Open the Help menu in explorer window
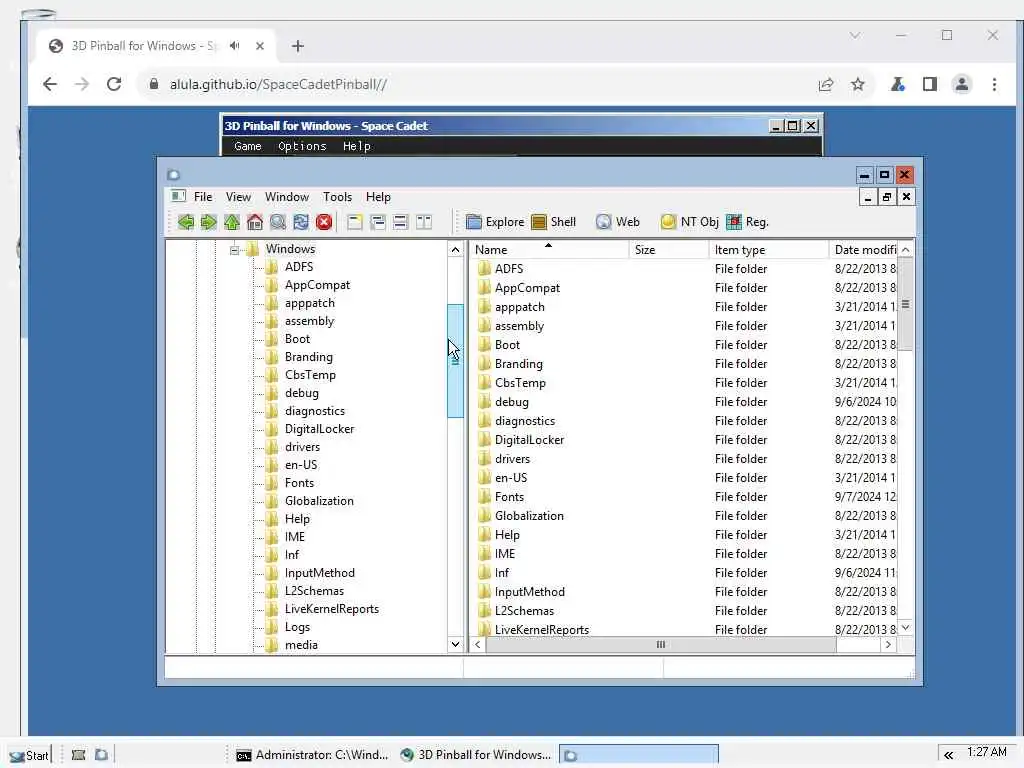Viewport: 1024px width, 768px height. pyautogui.click(x=378, y=197)
